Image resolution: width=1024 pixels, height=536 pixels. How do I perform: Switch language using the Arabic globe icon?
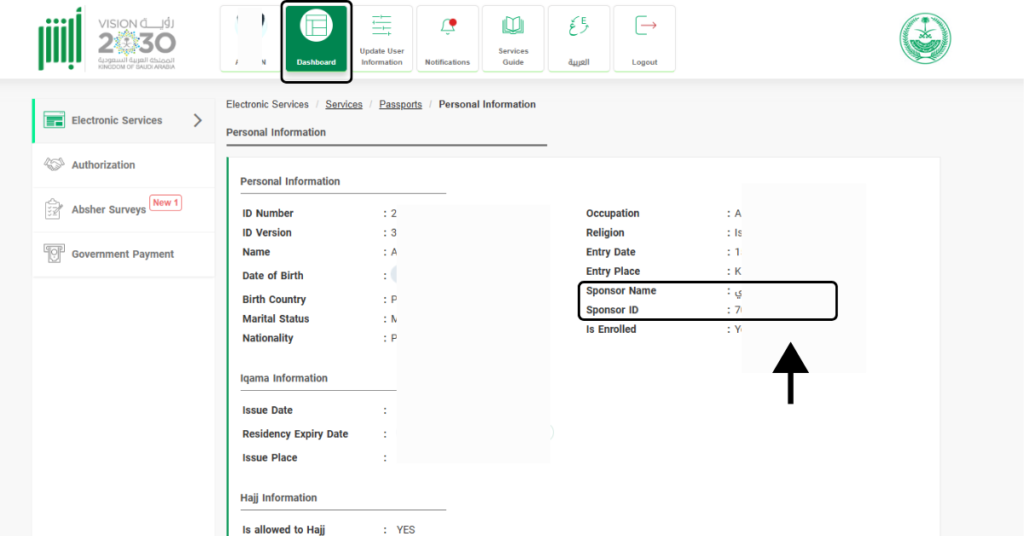coord(578,28)
